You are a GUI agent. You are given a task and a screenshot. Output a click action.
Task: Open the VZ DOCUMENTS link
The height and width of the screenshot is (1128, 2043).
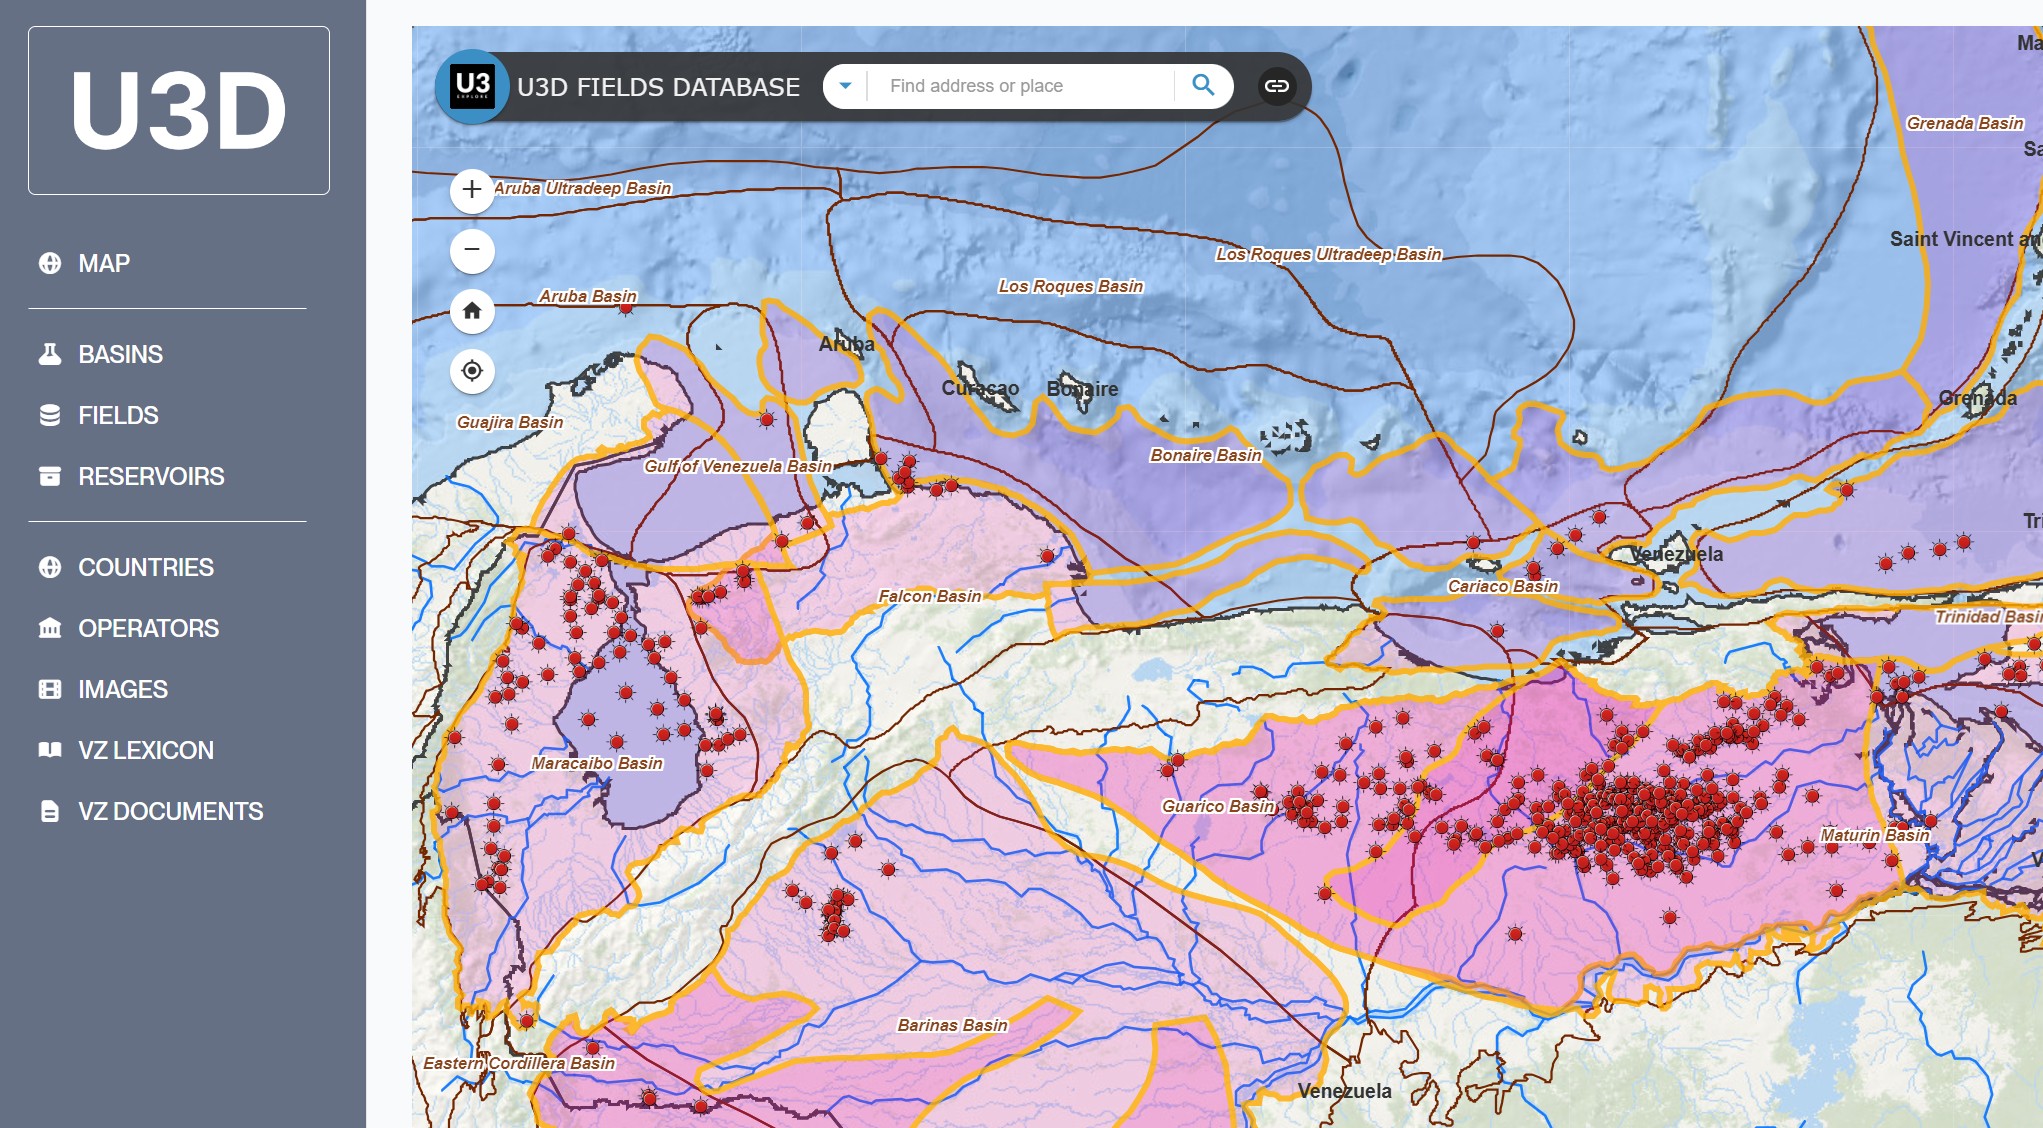click(170, 811)
